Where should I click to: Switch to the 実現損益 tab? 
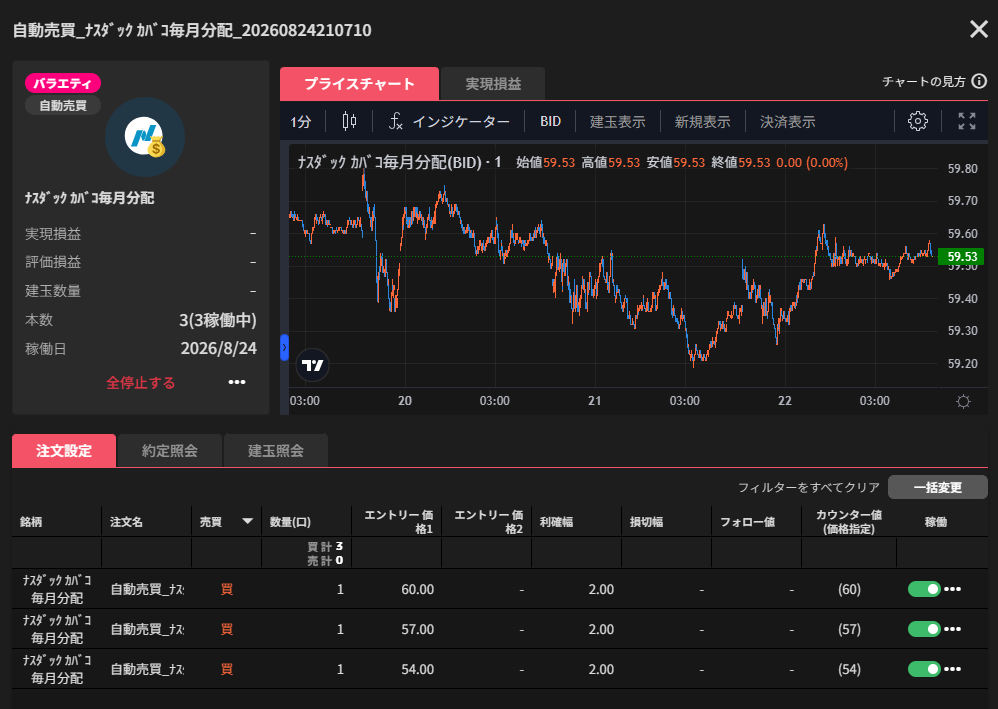click(493, 83)
